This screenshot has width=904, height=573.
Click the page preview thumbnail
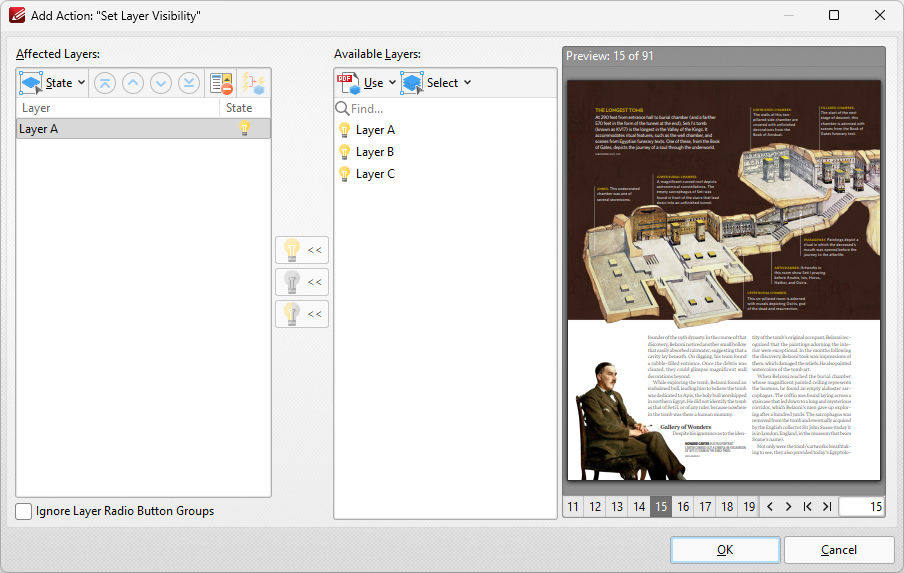click(x=724, y=280)
